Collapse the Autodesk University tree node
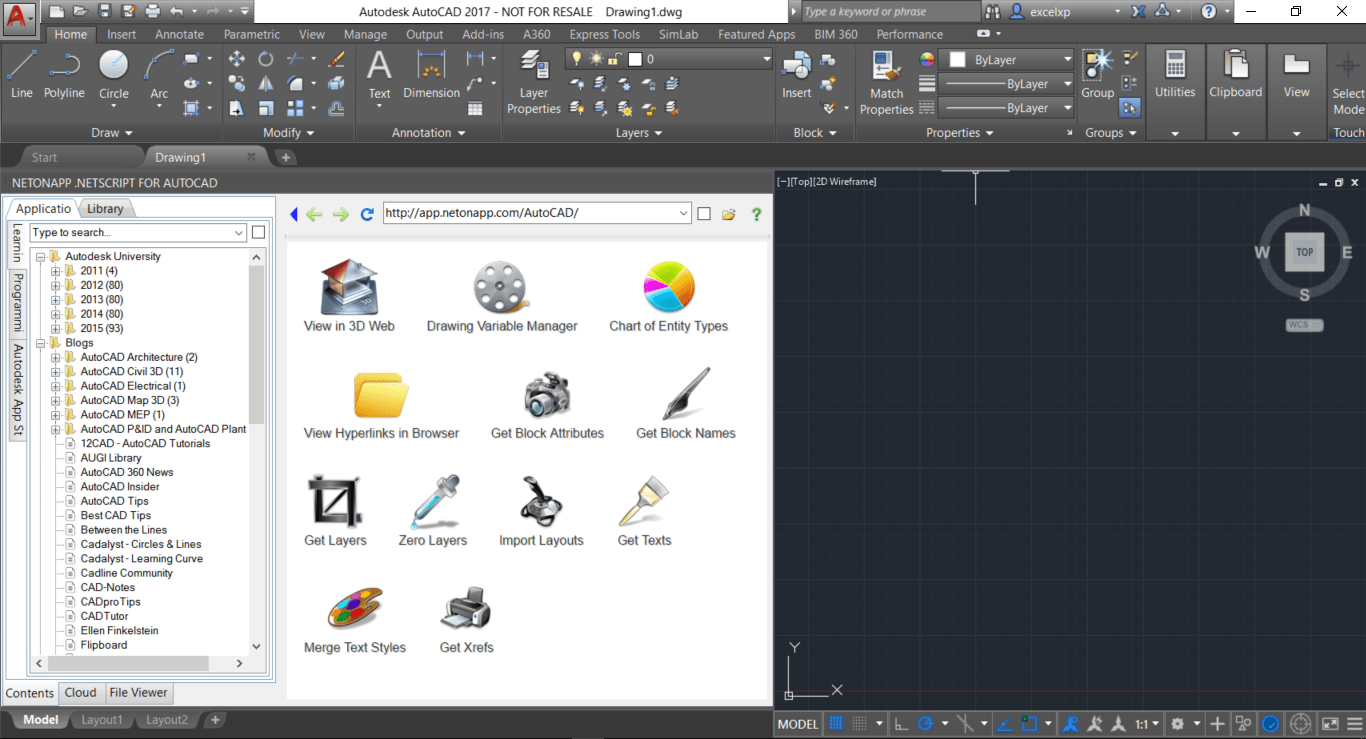The width and height of the screenshot is (1366, 739). (x=41, y=257)
